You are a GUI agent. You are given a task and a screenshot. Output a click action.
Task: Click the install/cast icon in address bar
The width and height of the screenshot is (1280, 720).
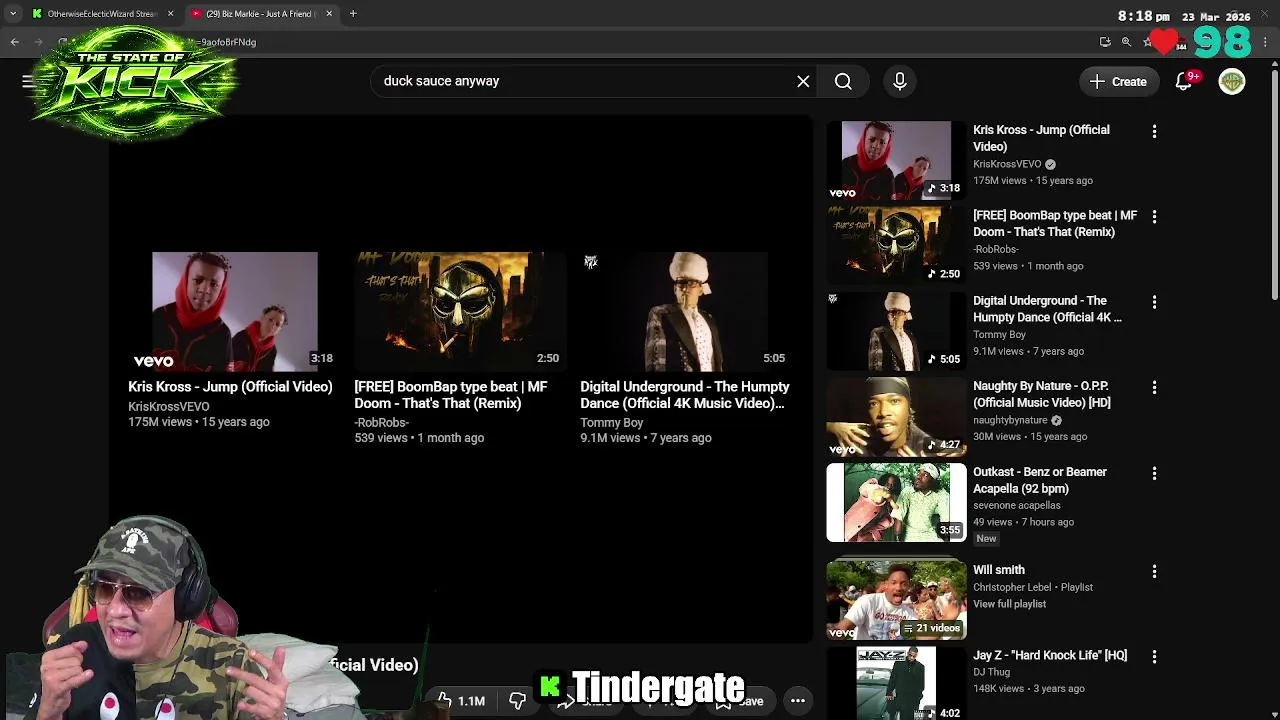(x=1105, y=42)
